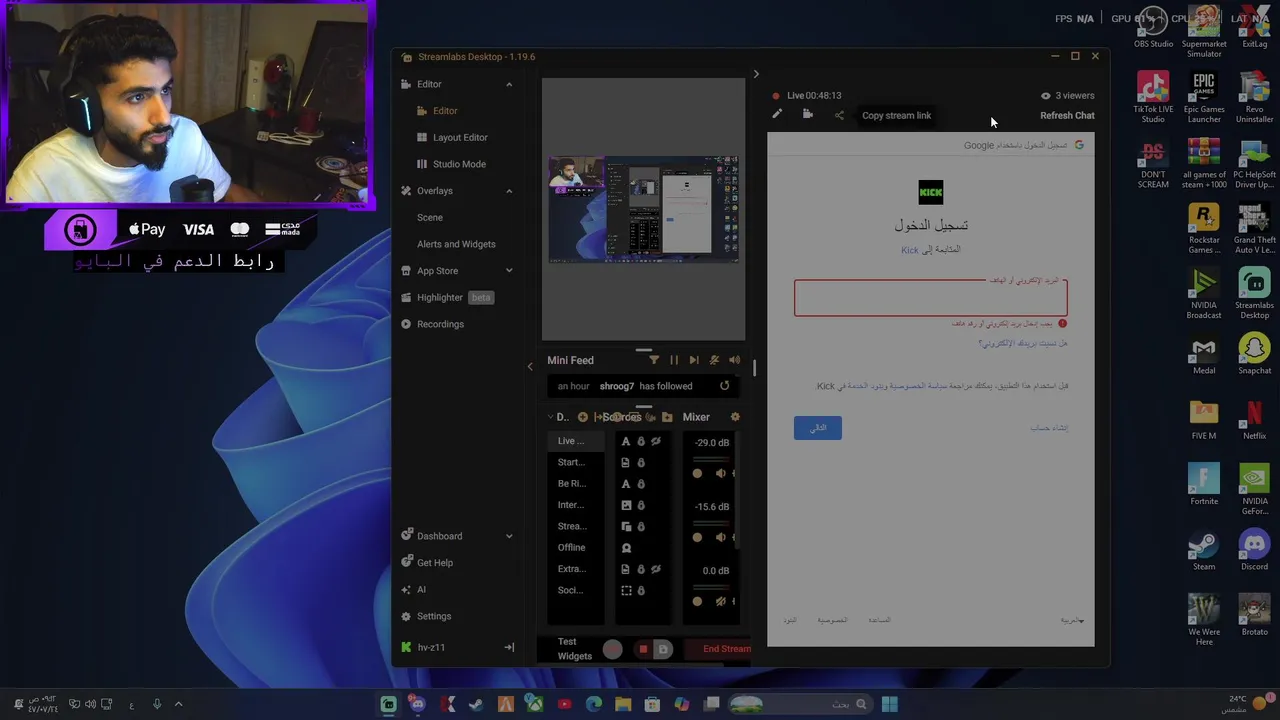The width and height of the screenshot is (1280, 720).
Task: Adjust the -15.6 dB volume slider
Action: click(697, 537)
